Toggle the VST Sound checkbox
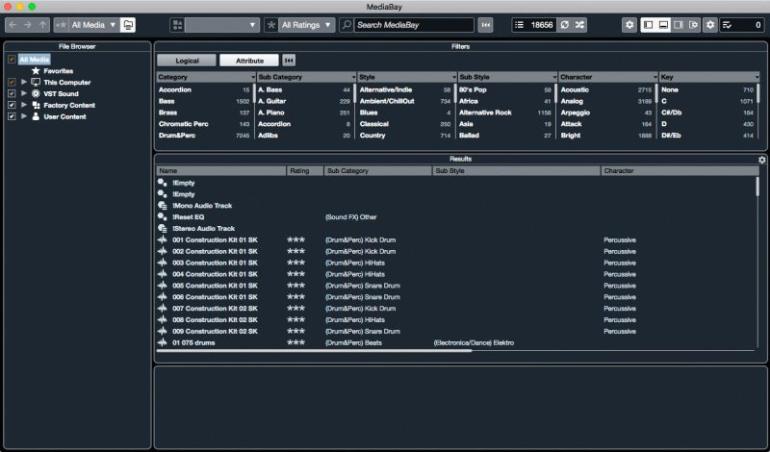 pos(12,94)
